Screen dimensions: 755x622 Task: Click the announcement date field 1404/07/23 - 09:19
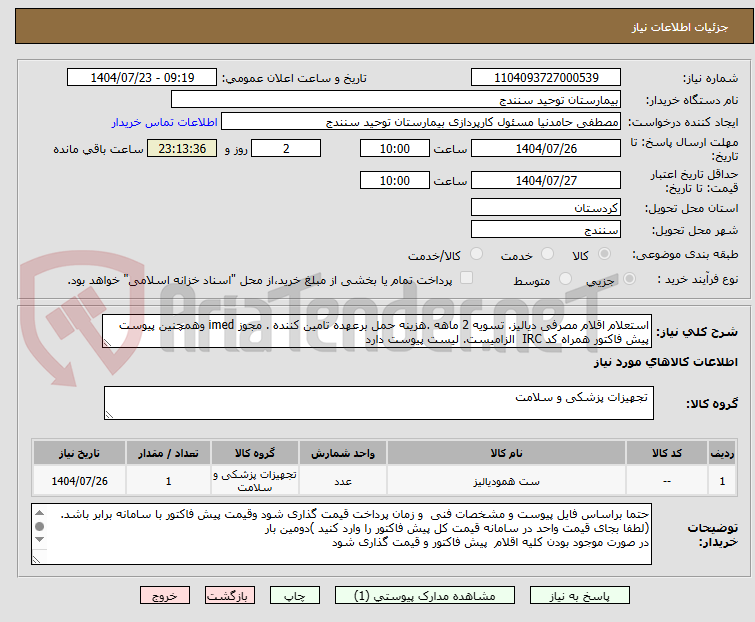click(x=142, y=78)
